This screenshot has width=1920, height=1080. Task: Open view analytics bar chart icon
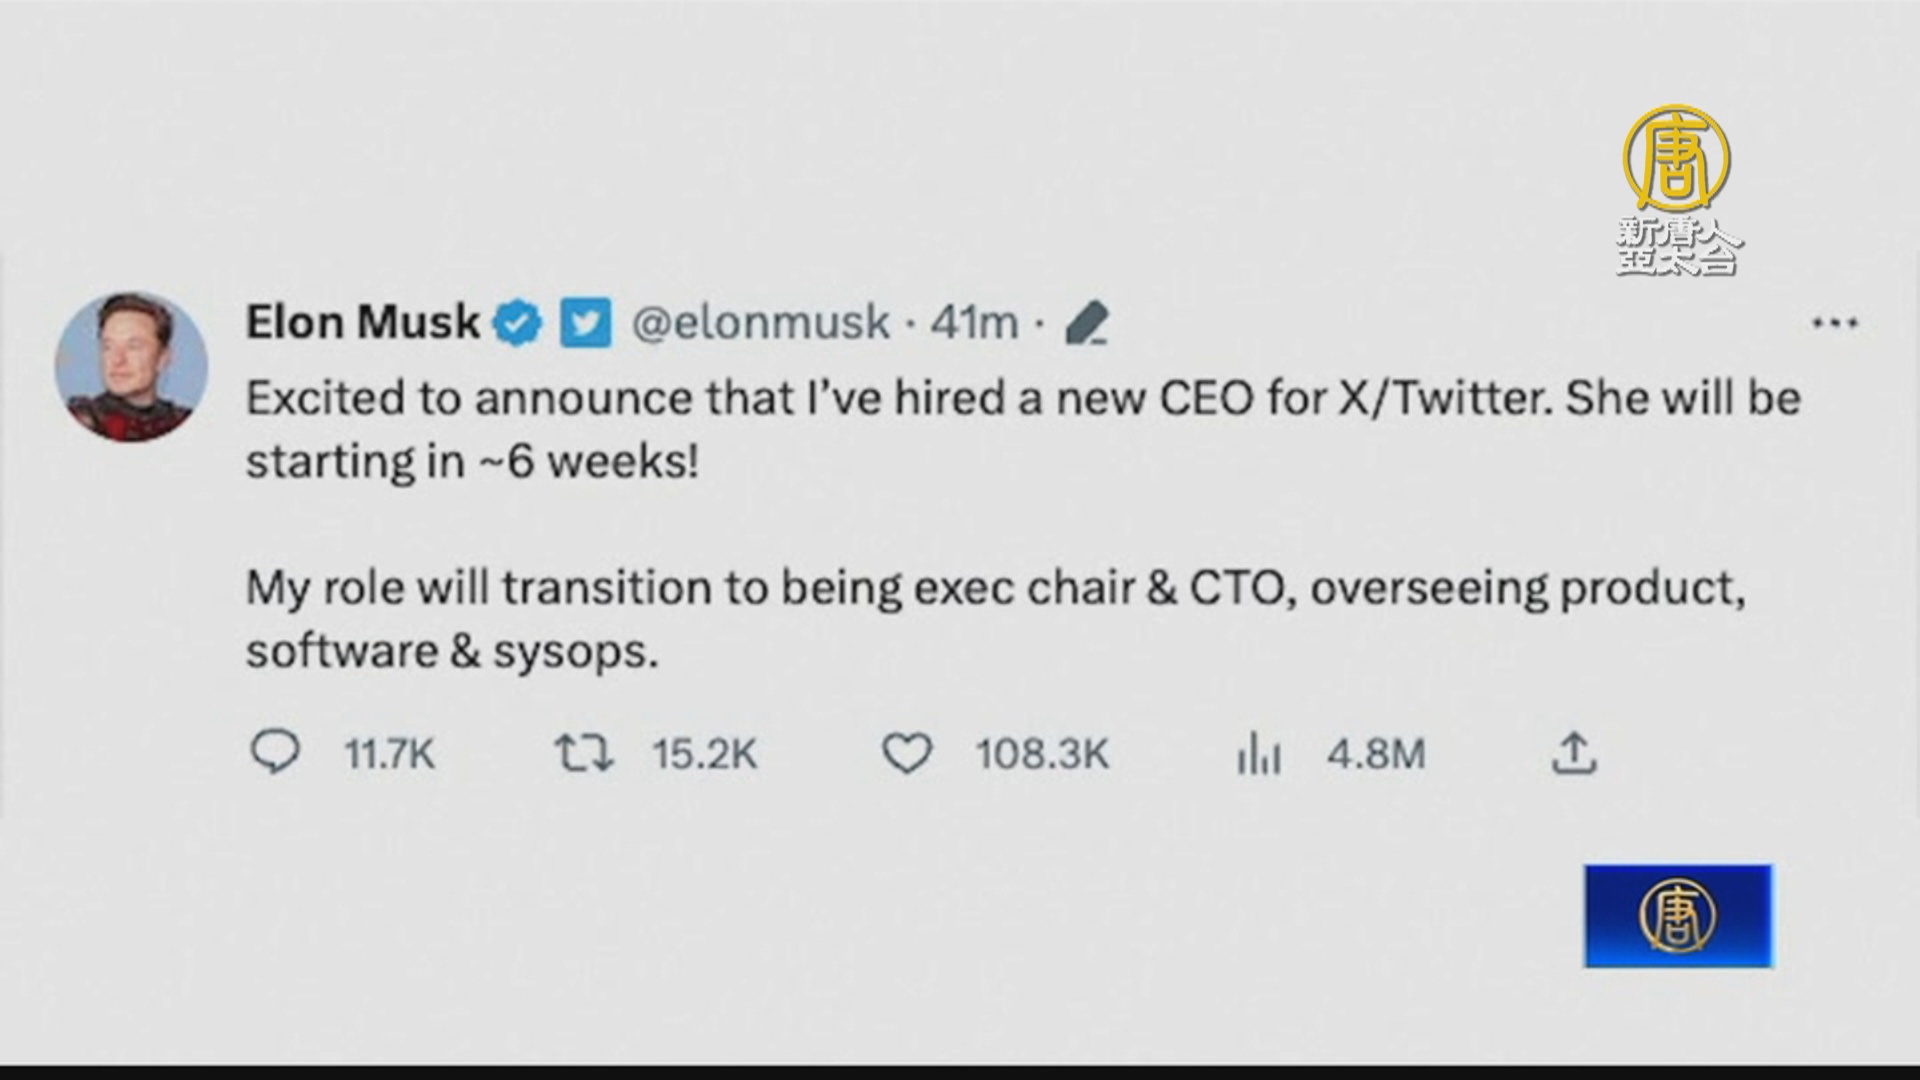pos(1258,754)
